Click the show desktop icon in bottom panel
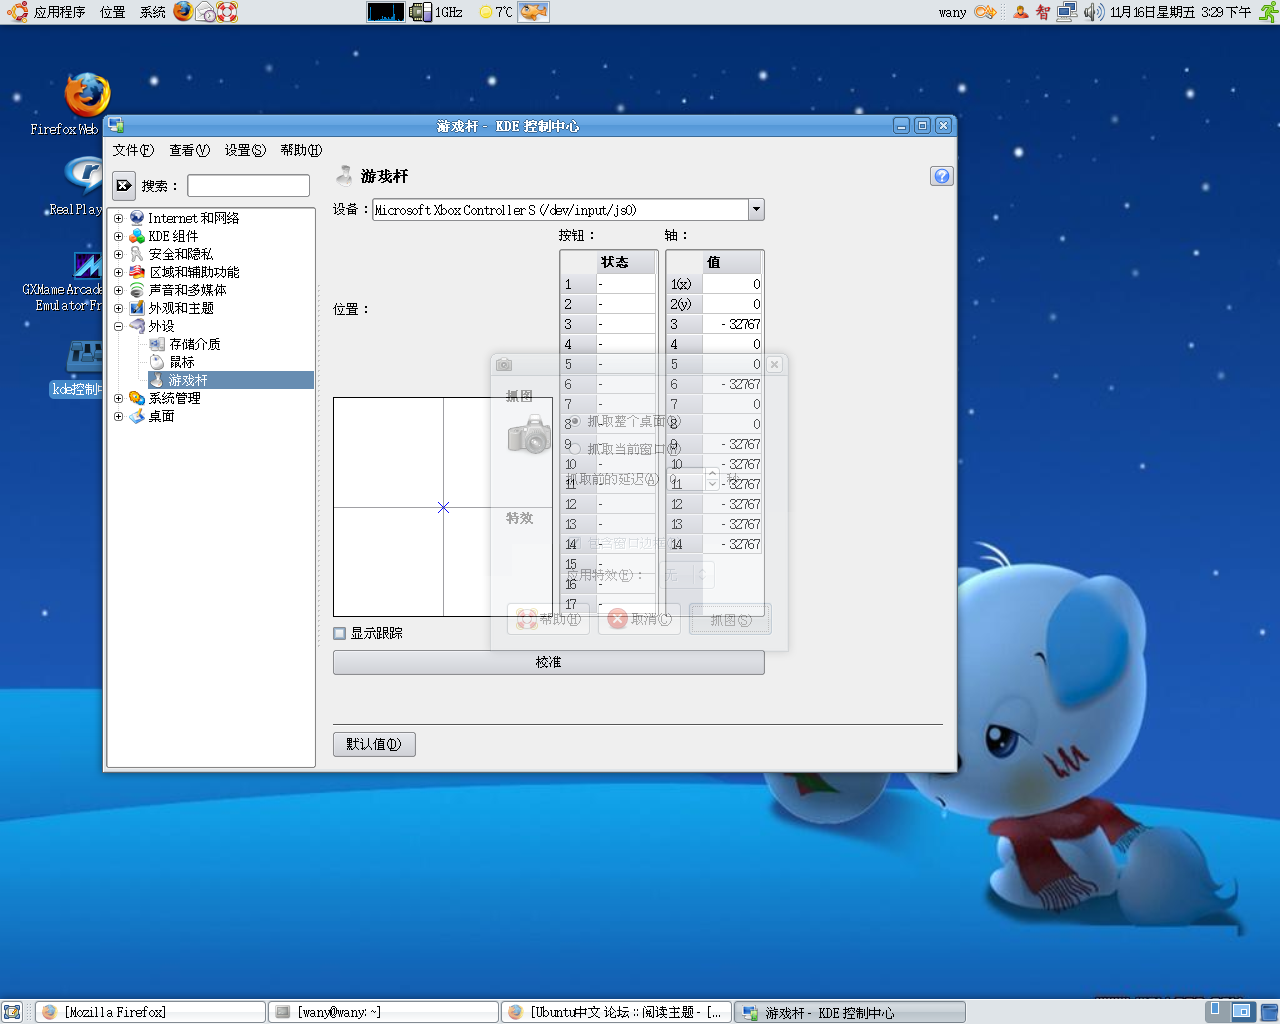Image resolution: width=1280 pixels, height=1024 pixels. pyautogui.click(x=12, y=1012)
